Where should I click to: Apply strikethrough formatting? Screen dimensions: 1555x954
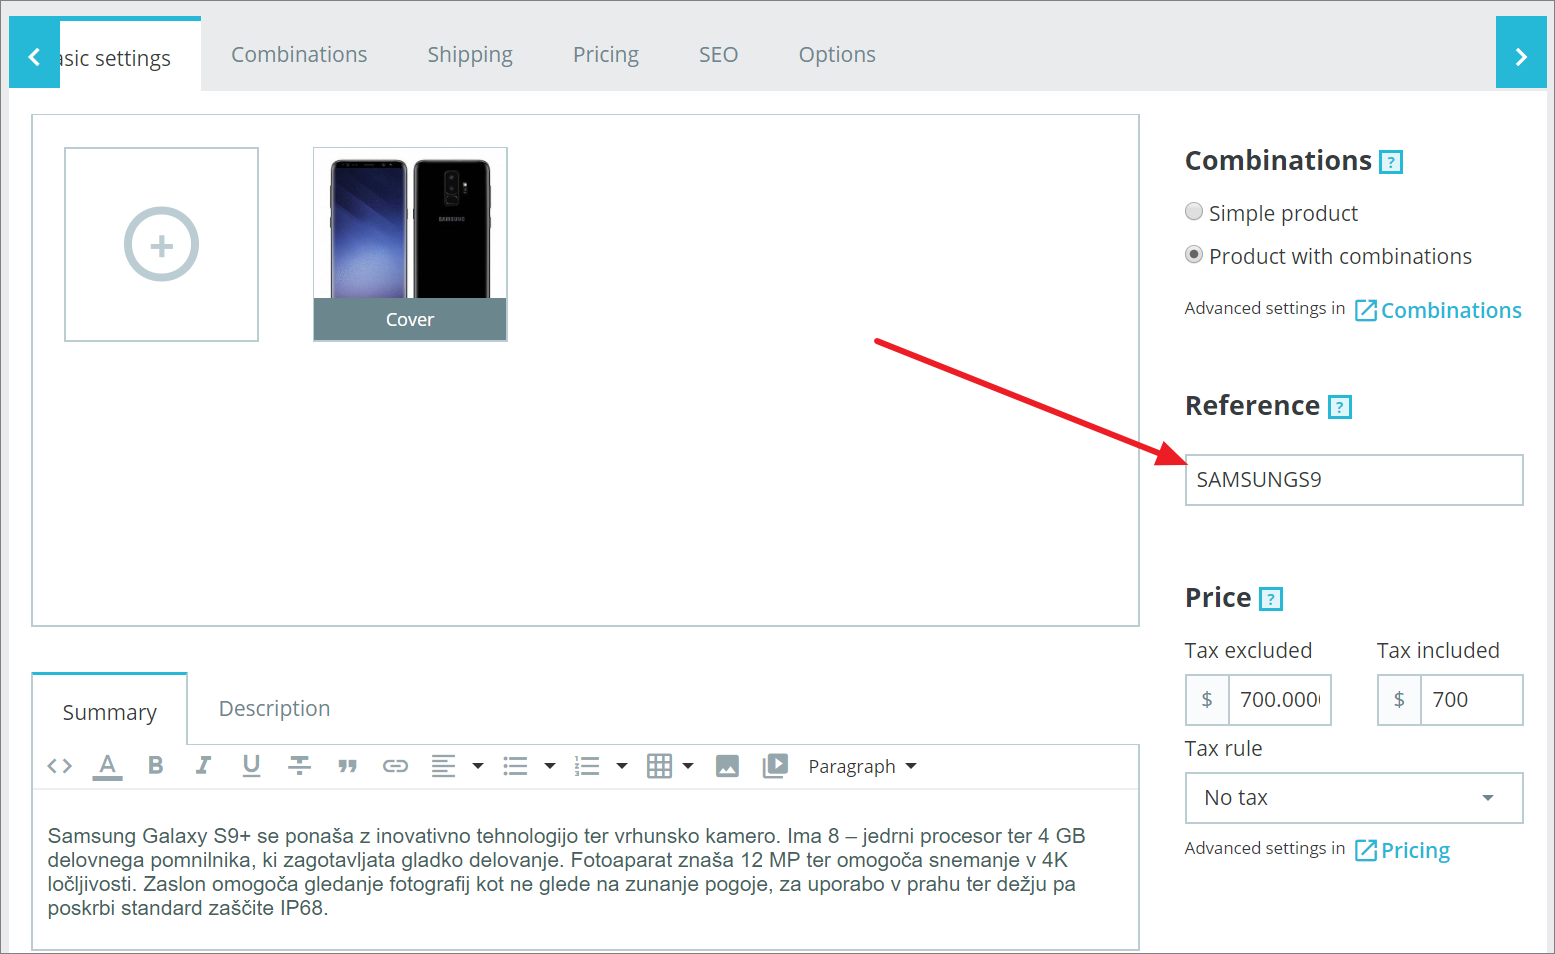point(299,766)
